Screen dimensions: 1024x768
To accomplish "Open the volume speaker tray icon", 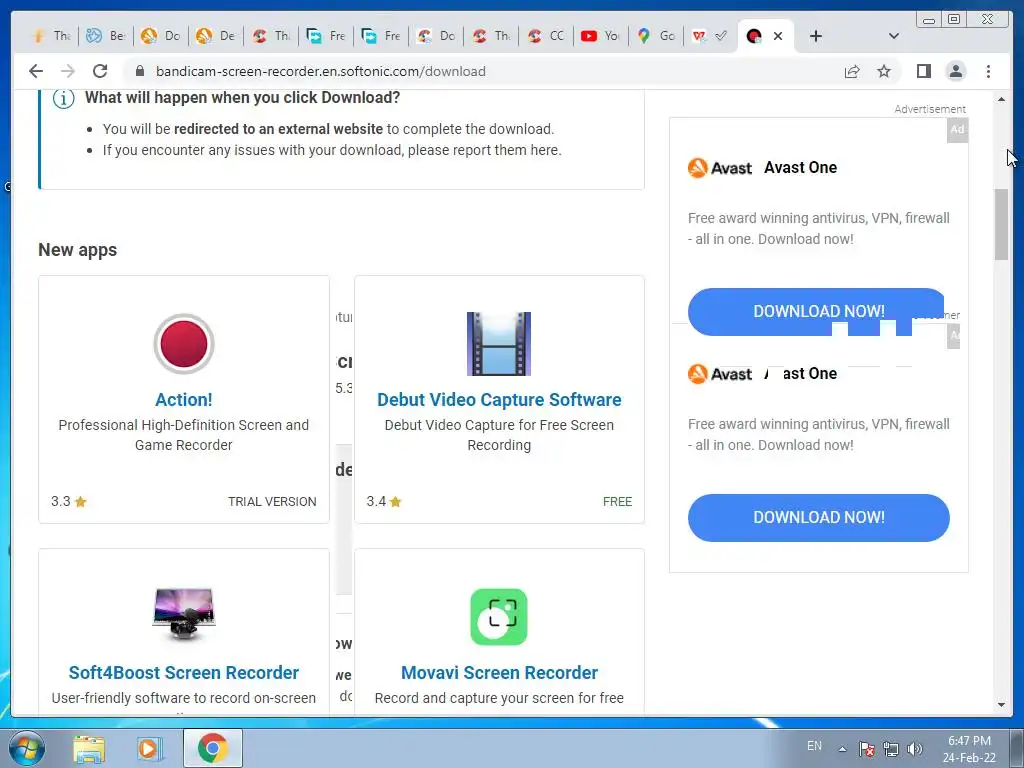I will (x=915, y=749).
